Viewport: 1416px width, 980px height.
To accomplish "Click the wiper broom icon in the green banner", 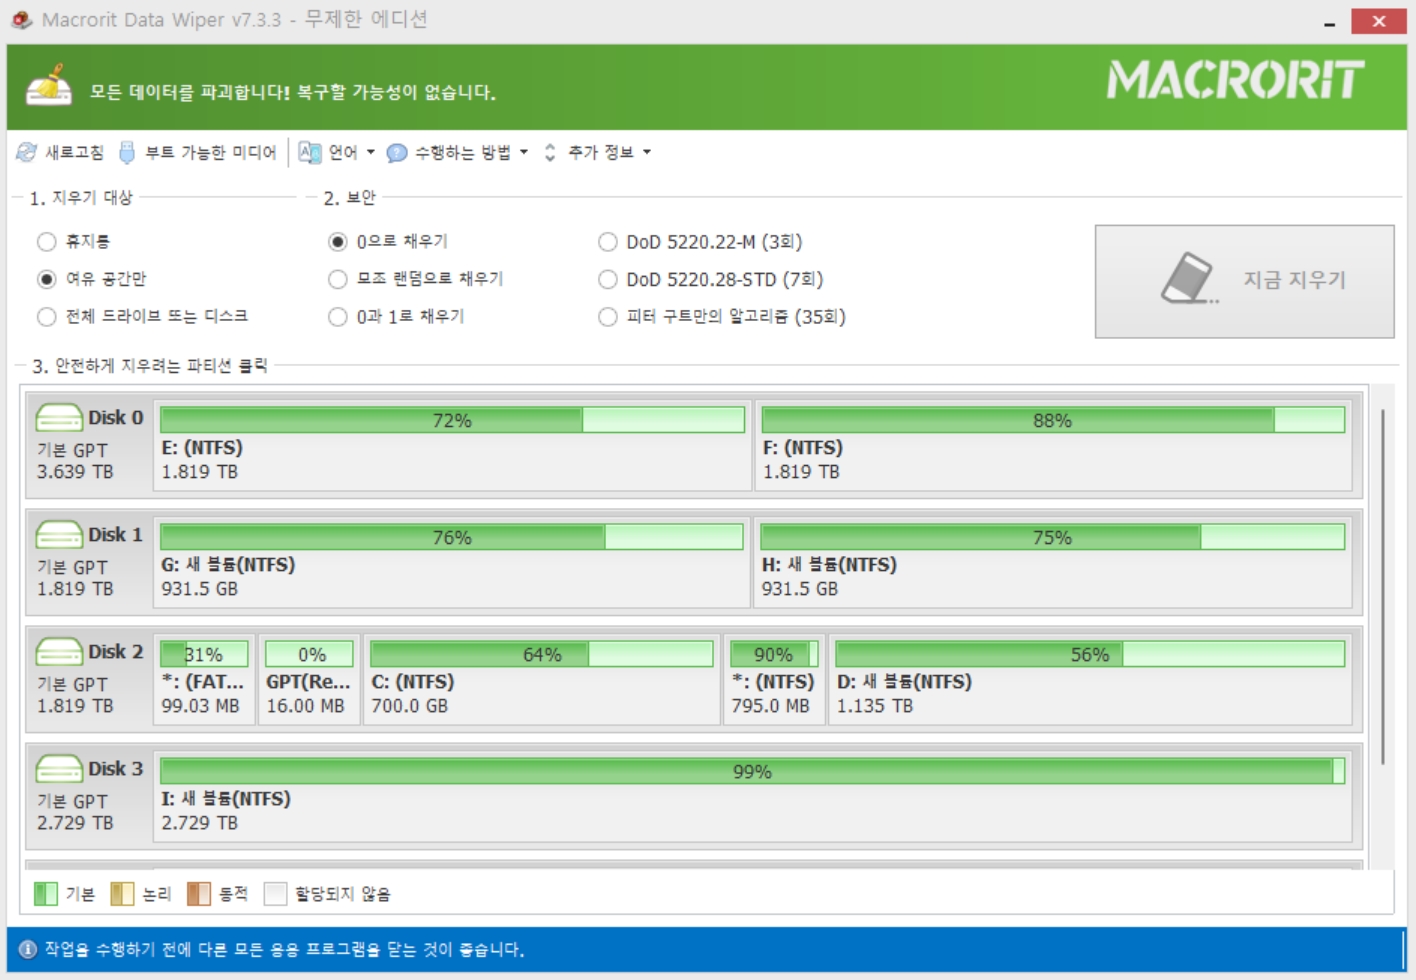I will tap(49, 85).
